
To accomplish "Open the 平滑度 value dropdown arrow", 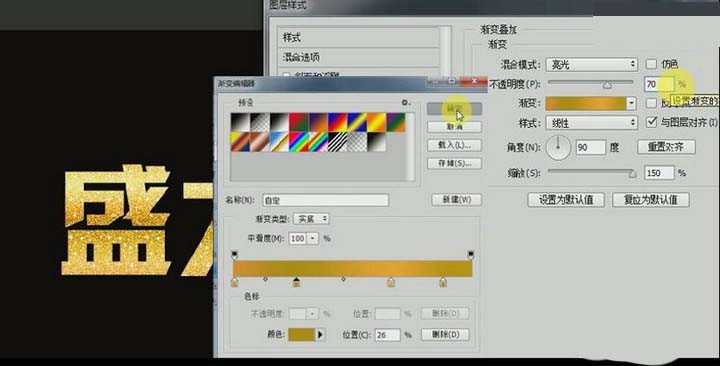I will point(313,238).
